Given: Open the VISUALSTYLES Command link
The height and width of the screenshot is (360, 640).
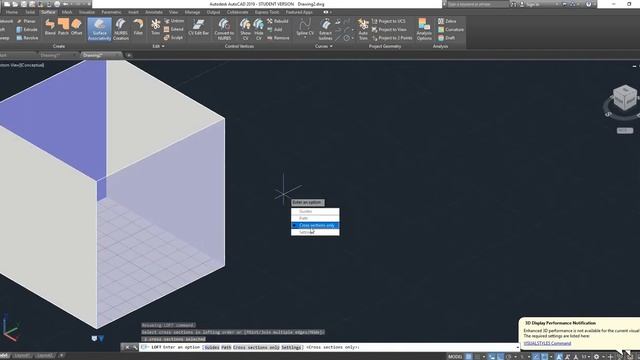Looking at the screenshot, I should tap(547, 343).
